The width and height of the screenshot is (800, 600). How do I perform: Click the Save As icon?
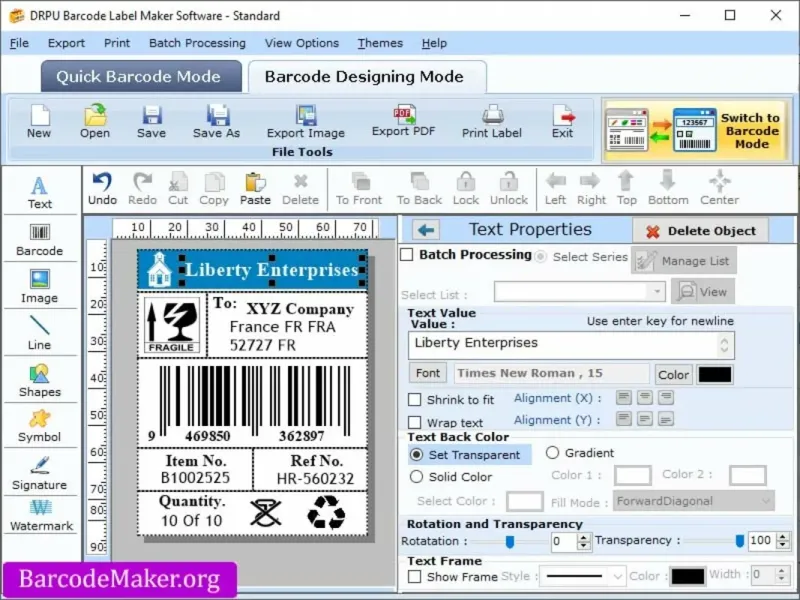[x=217, y=121]
